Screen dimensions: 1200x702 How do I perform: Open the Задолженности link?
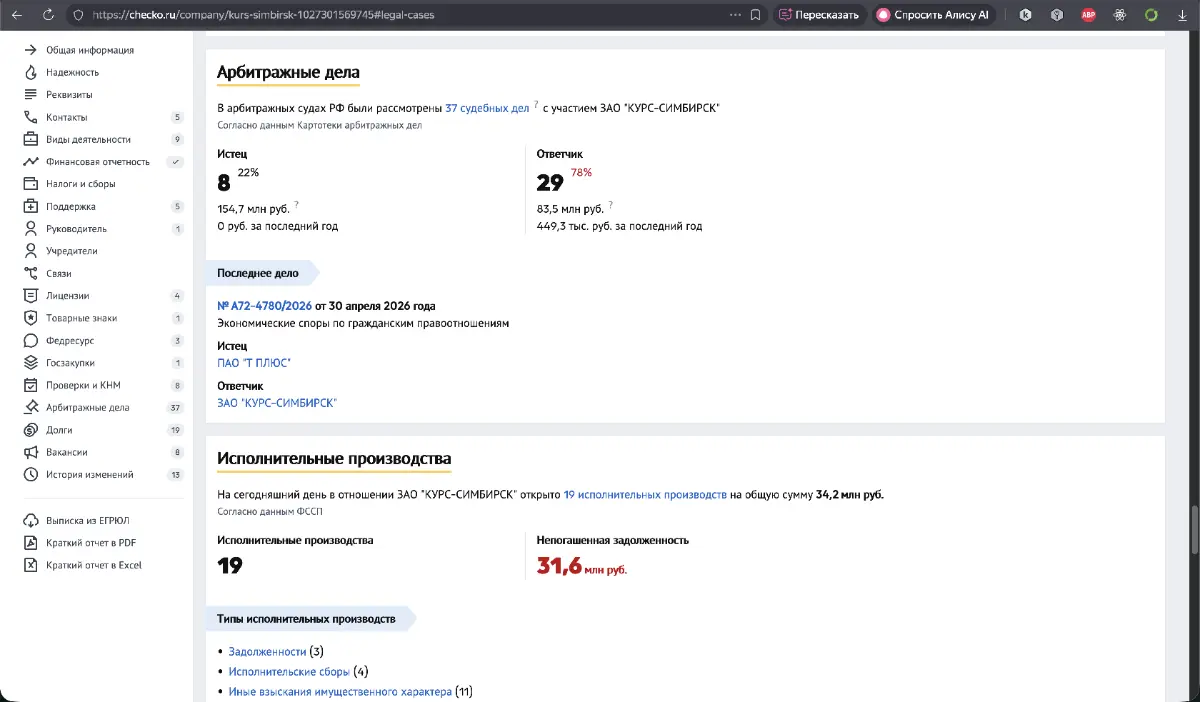tap(267, 652)
